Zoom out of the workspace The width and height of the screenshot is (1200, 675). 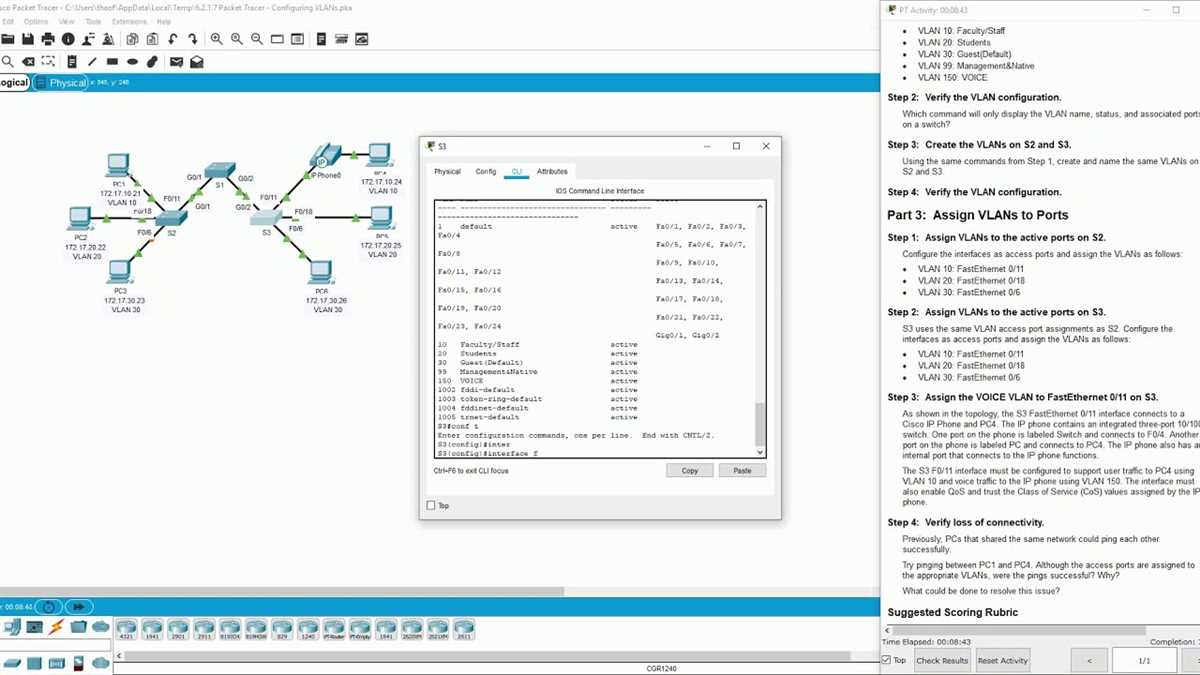tap(257, 39)
